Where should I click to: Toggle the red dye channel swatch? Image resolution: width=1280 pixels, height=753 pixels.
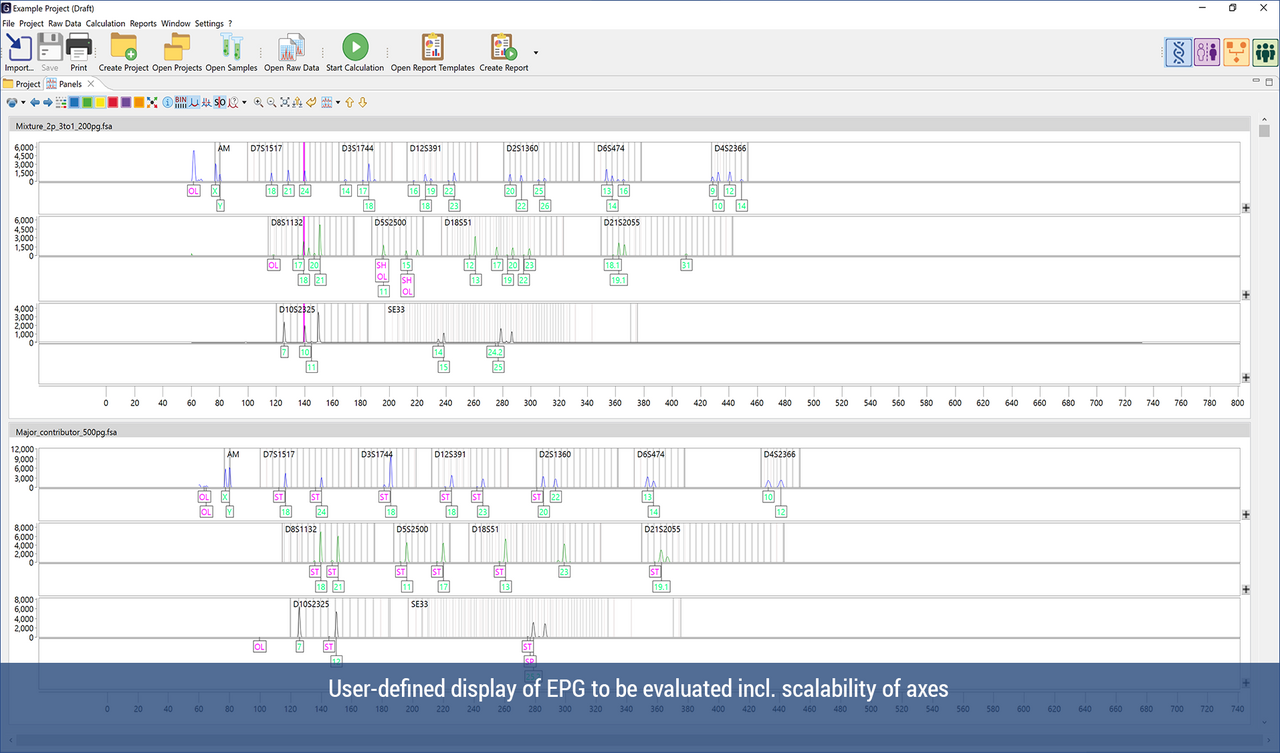[113, 102]
